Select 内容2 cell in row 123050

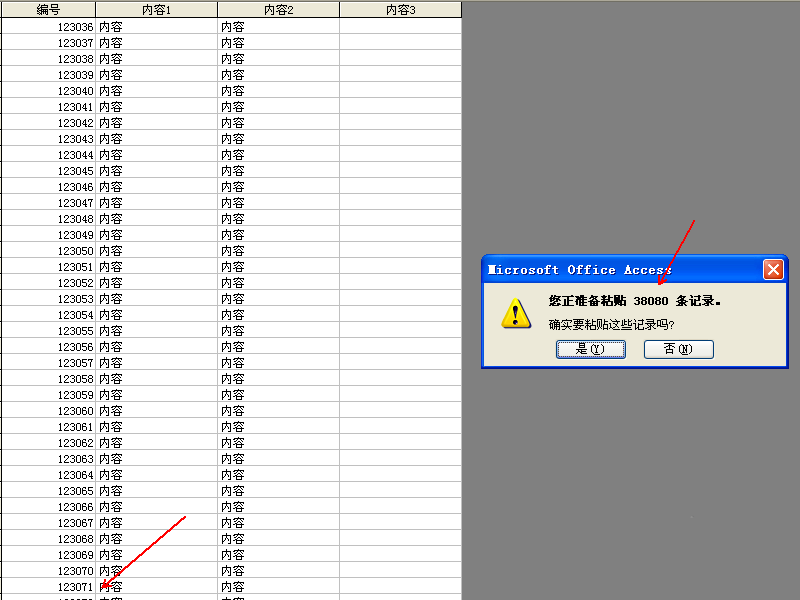pos(279,251)
